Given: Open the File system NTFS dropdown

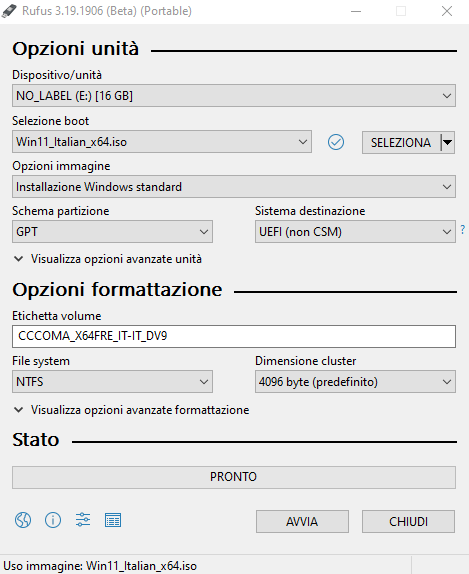Looking at the screenshot, I should pos(112,381).
